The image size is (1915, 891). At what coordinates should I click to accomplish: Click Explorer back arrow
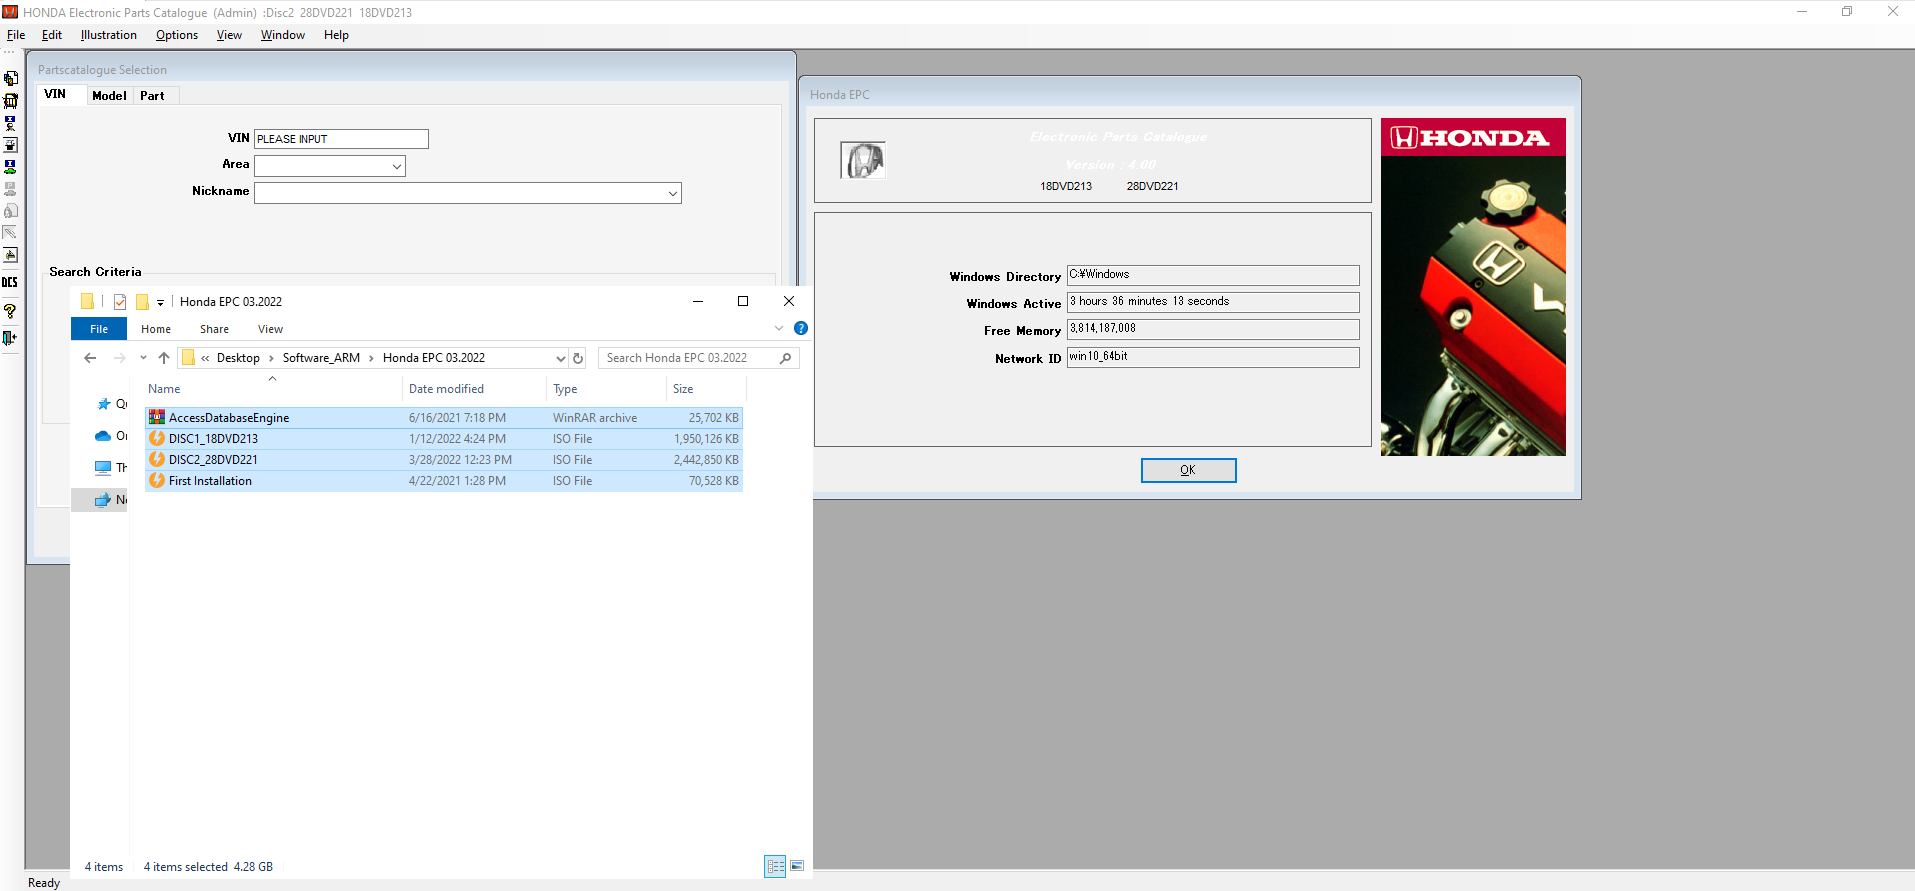point(90,358)
